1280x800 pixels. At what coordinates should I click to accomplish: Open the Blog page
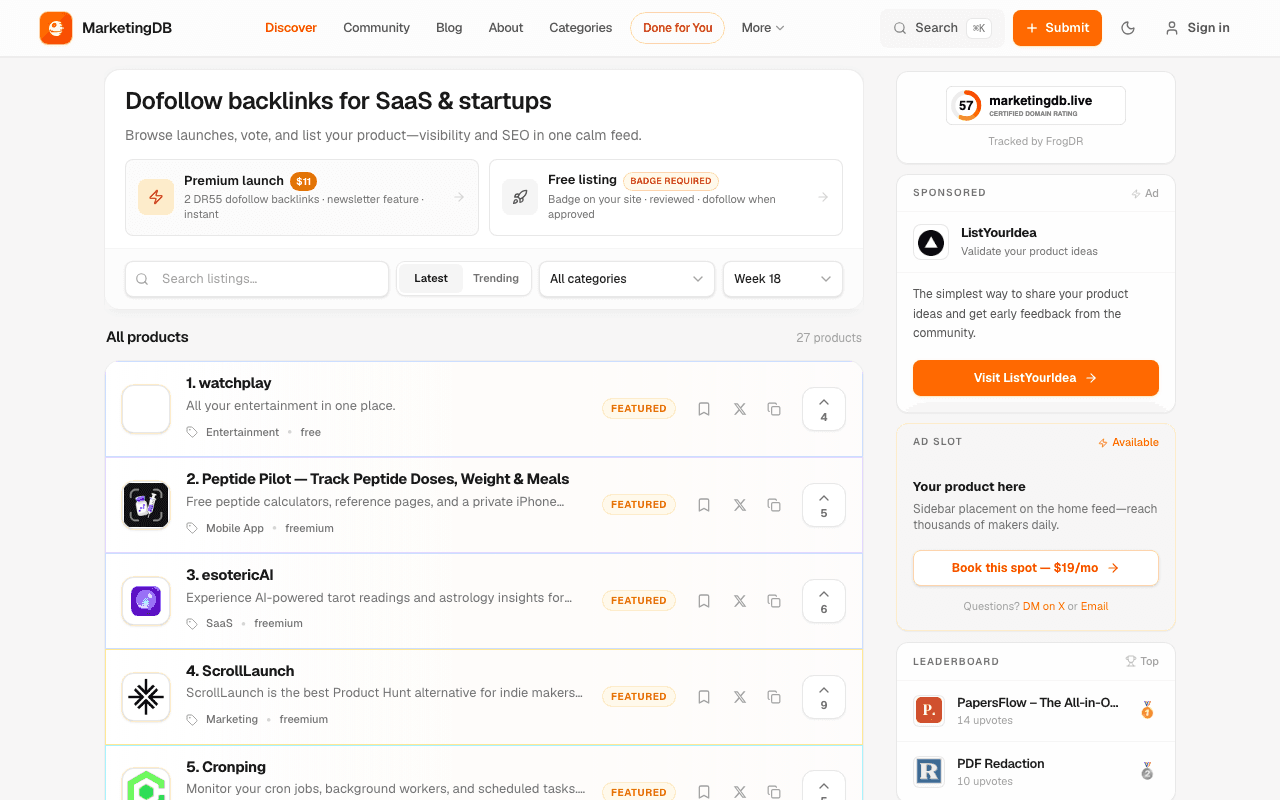(x=449, y=28)
